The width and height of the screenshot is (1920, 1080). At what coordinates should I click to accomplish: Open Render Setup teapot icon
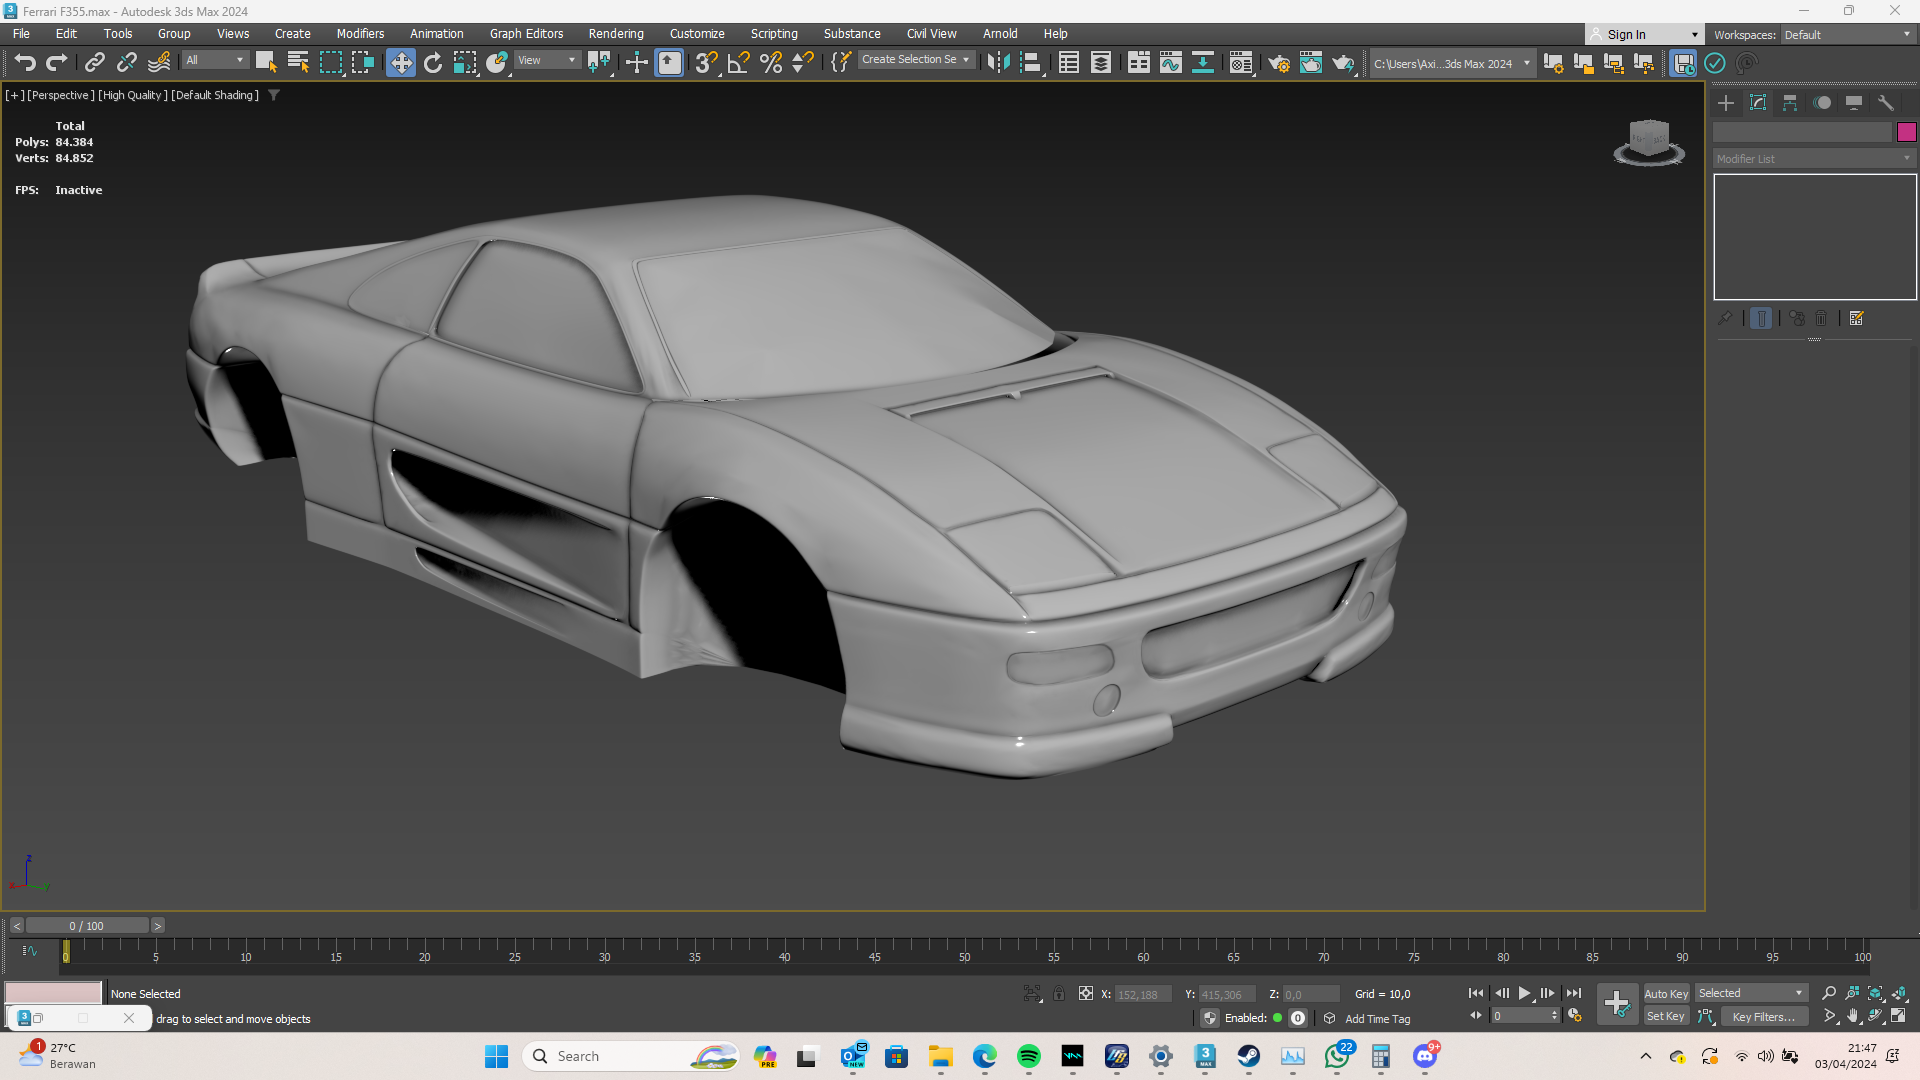(x=1279, y=63)
